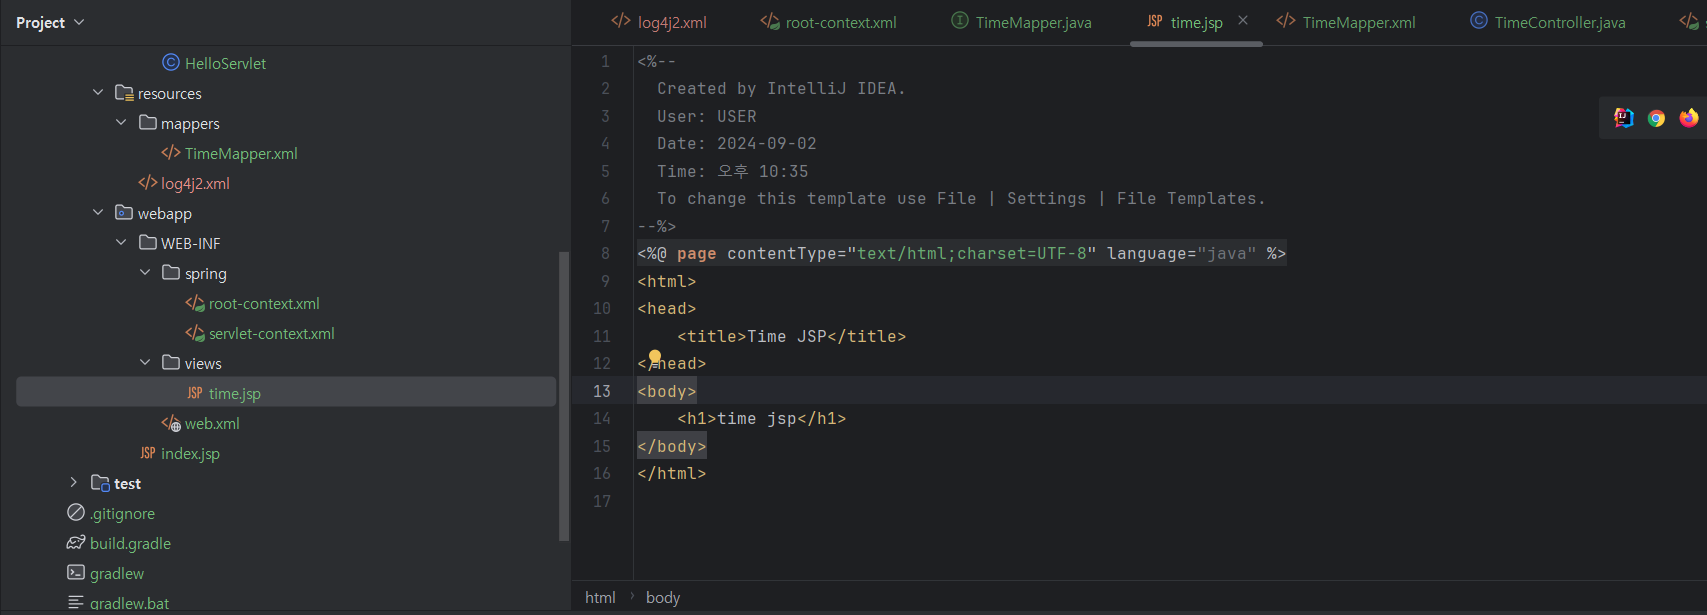The image size is (1707, 615).
Task: Close the time.jsp tab
Action: [1243, 20]
